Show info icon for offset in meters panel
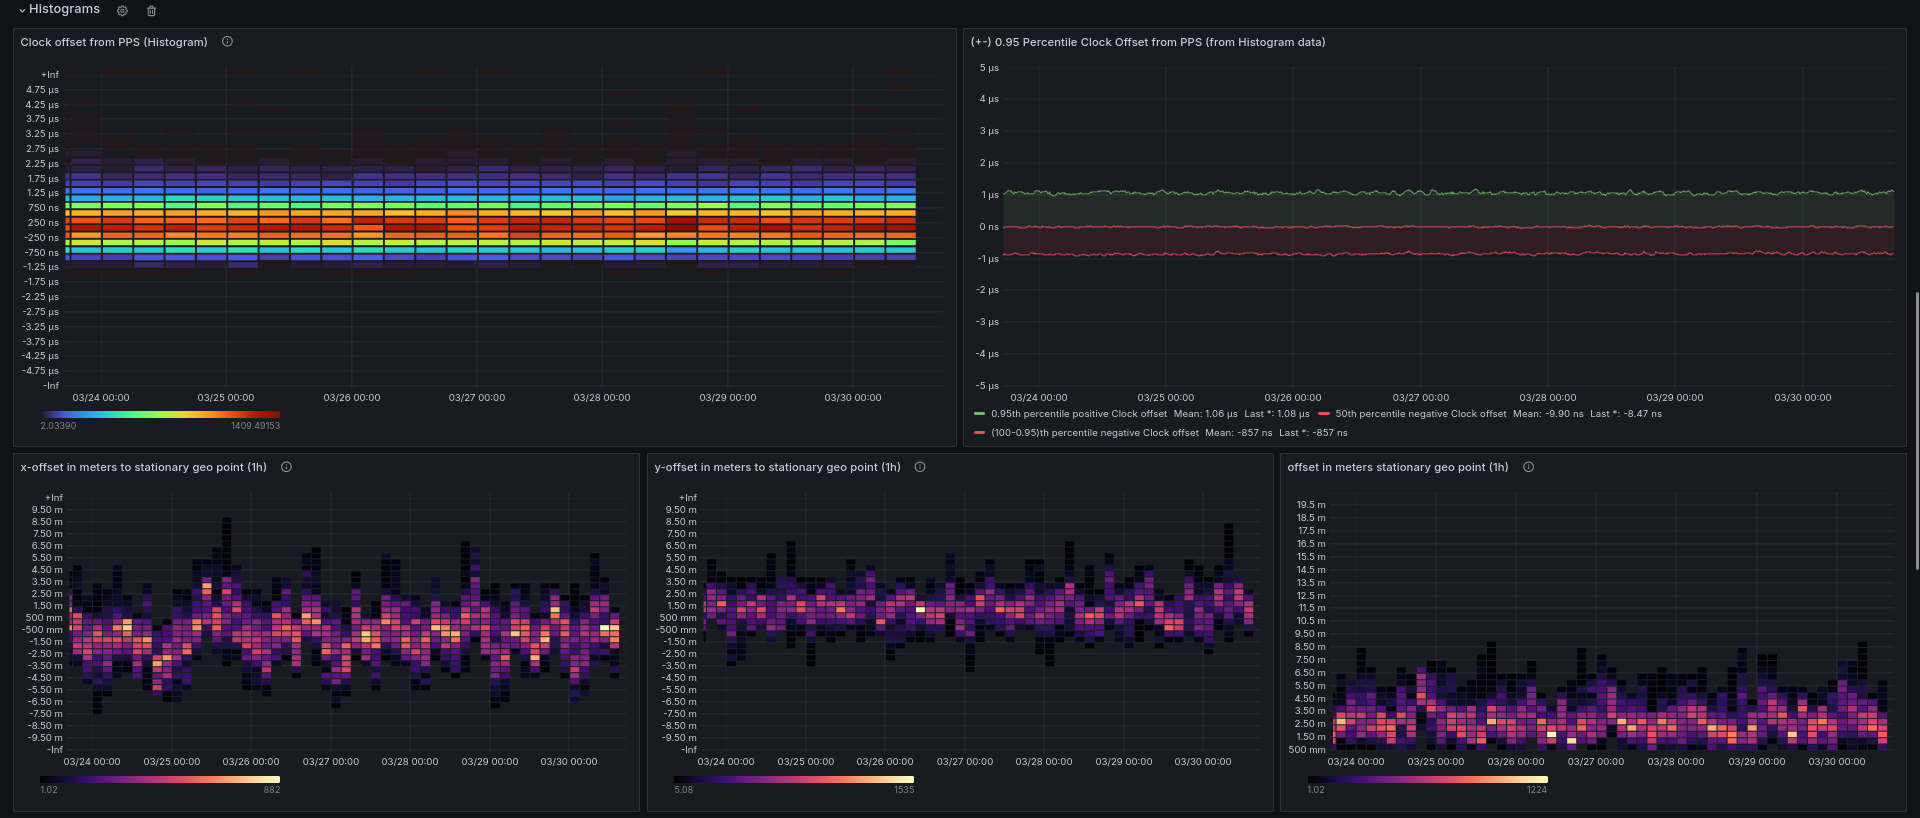 (1528, 467)
